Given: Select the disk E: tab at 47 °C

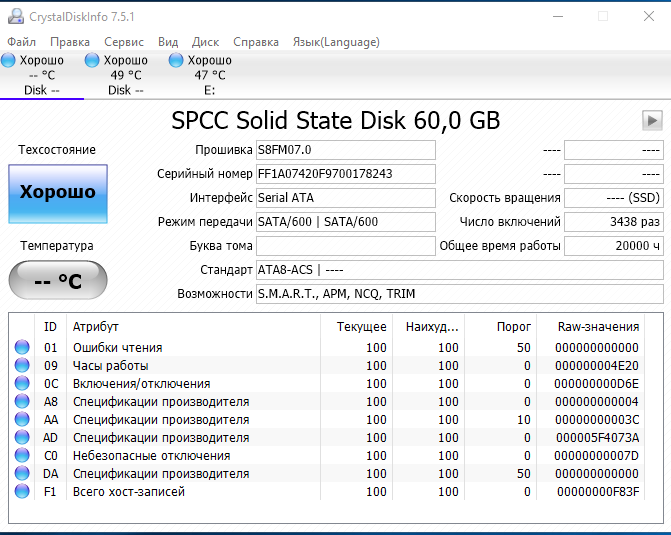Looking at the screenshot, I should coord(204,75).
